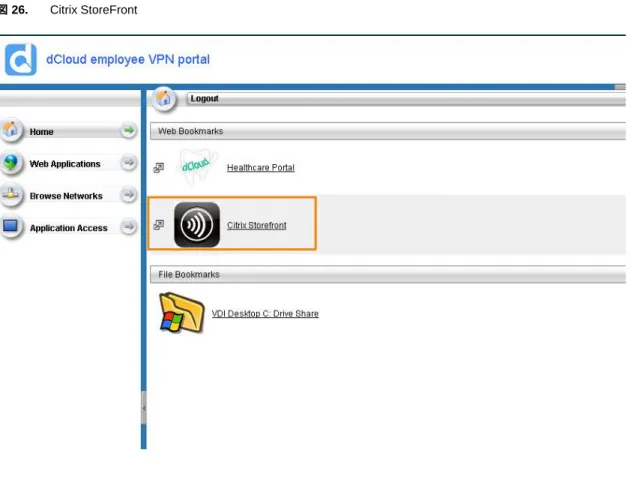This screenshot has width=637, height=477.
Task: Open Home in the sidebar
Action: 41,132
